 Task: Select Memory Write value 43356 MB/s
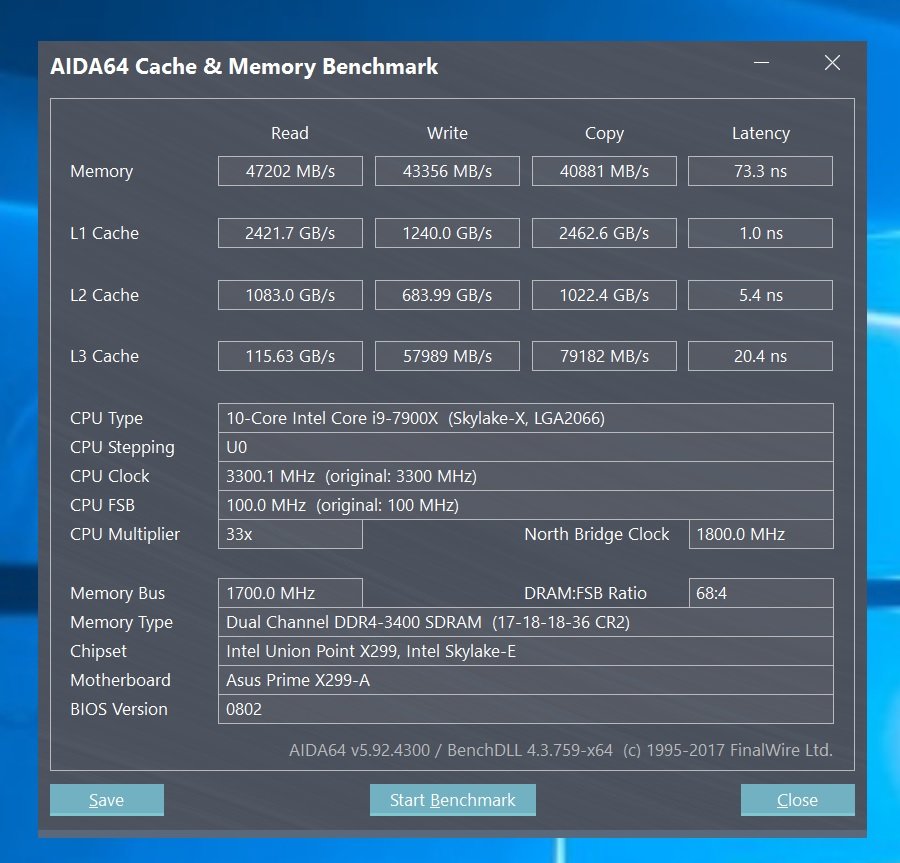click(447, 171)
